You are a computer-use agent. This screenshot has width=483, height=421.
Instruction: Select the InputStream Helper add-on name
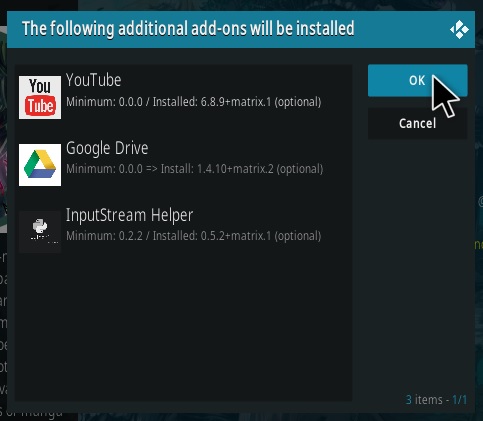[129, 215]
